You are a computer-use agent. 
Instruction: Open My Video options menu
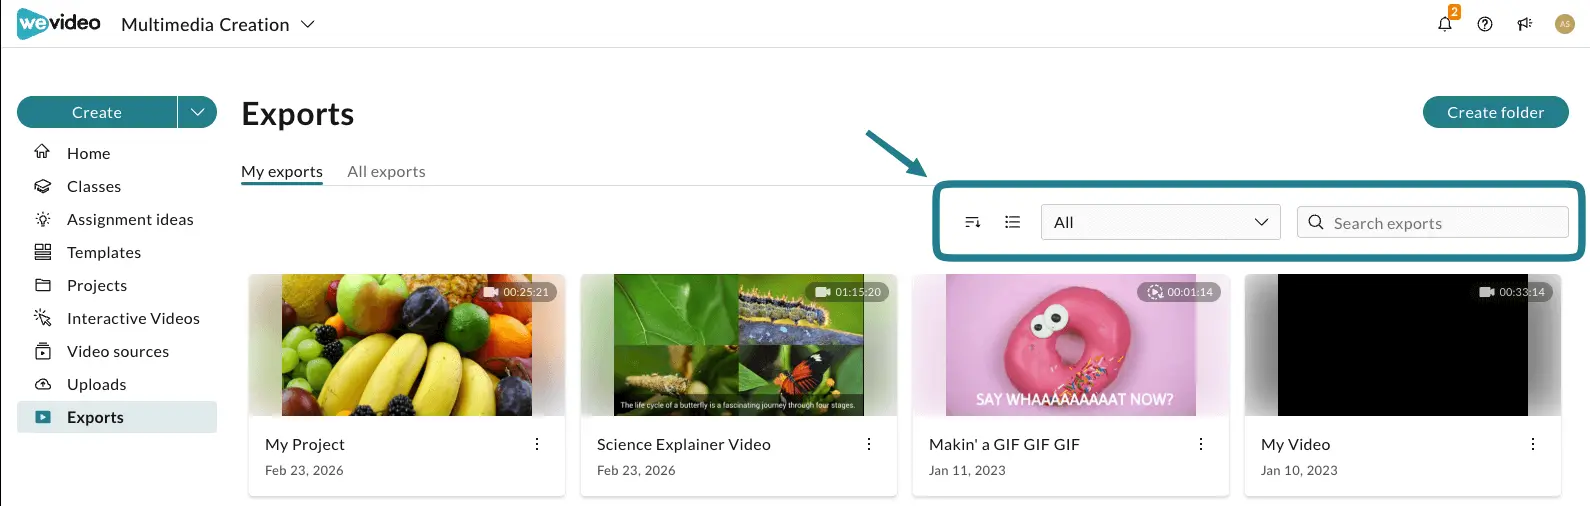(1533, 444)
